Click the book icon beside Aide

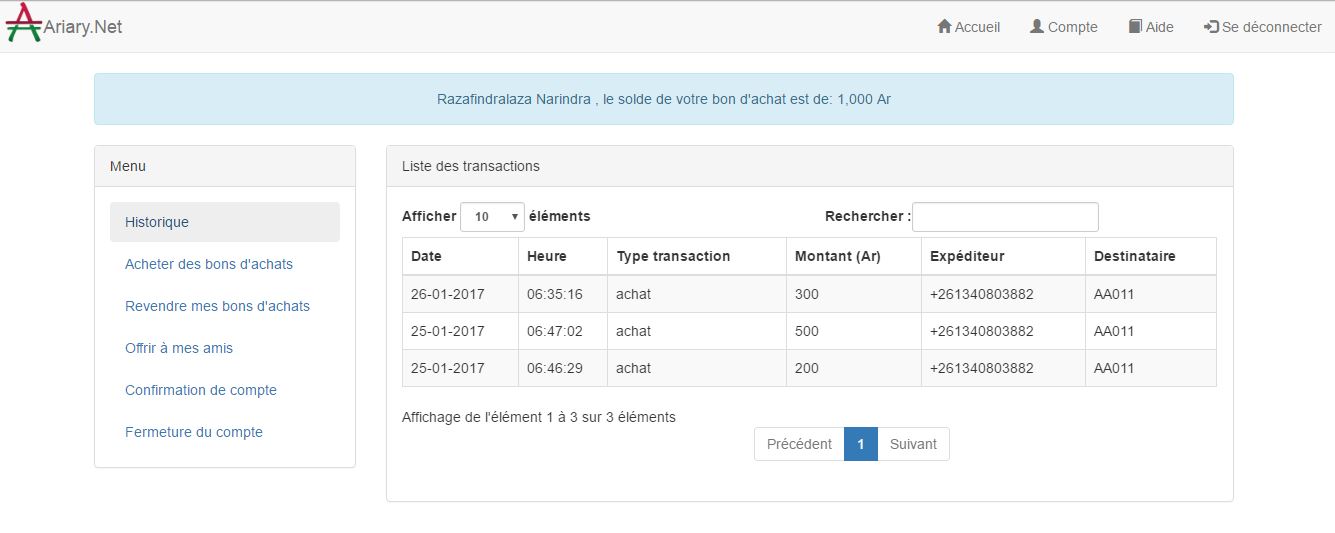[1135, 27]
